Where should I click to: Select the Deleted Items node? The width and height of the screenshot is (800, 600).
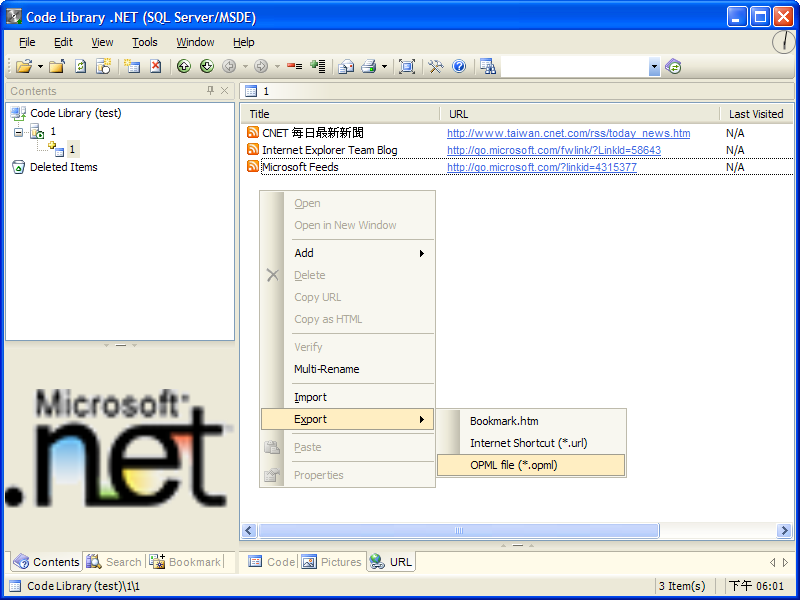pos(64,167)
